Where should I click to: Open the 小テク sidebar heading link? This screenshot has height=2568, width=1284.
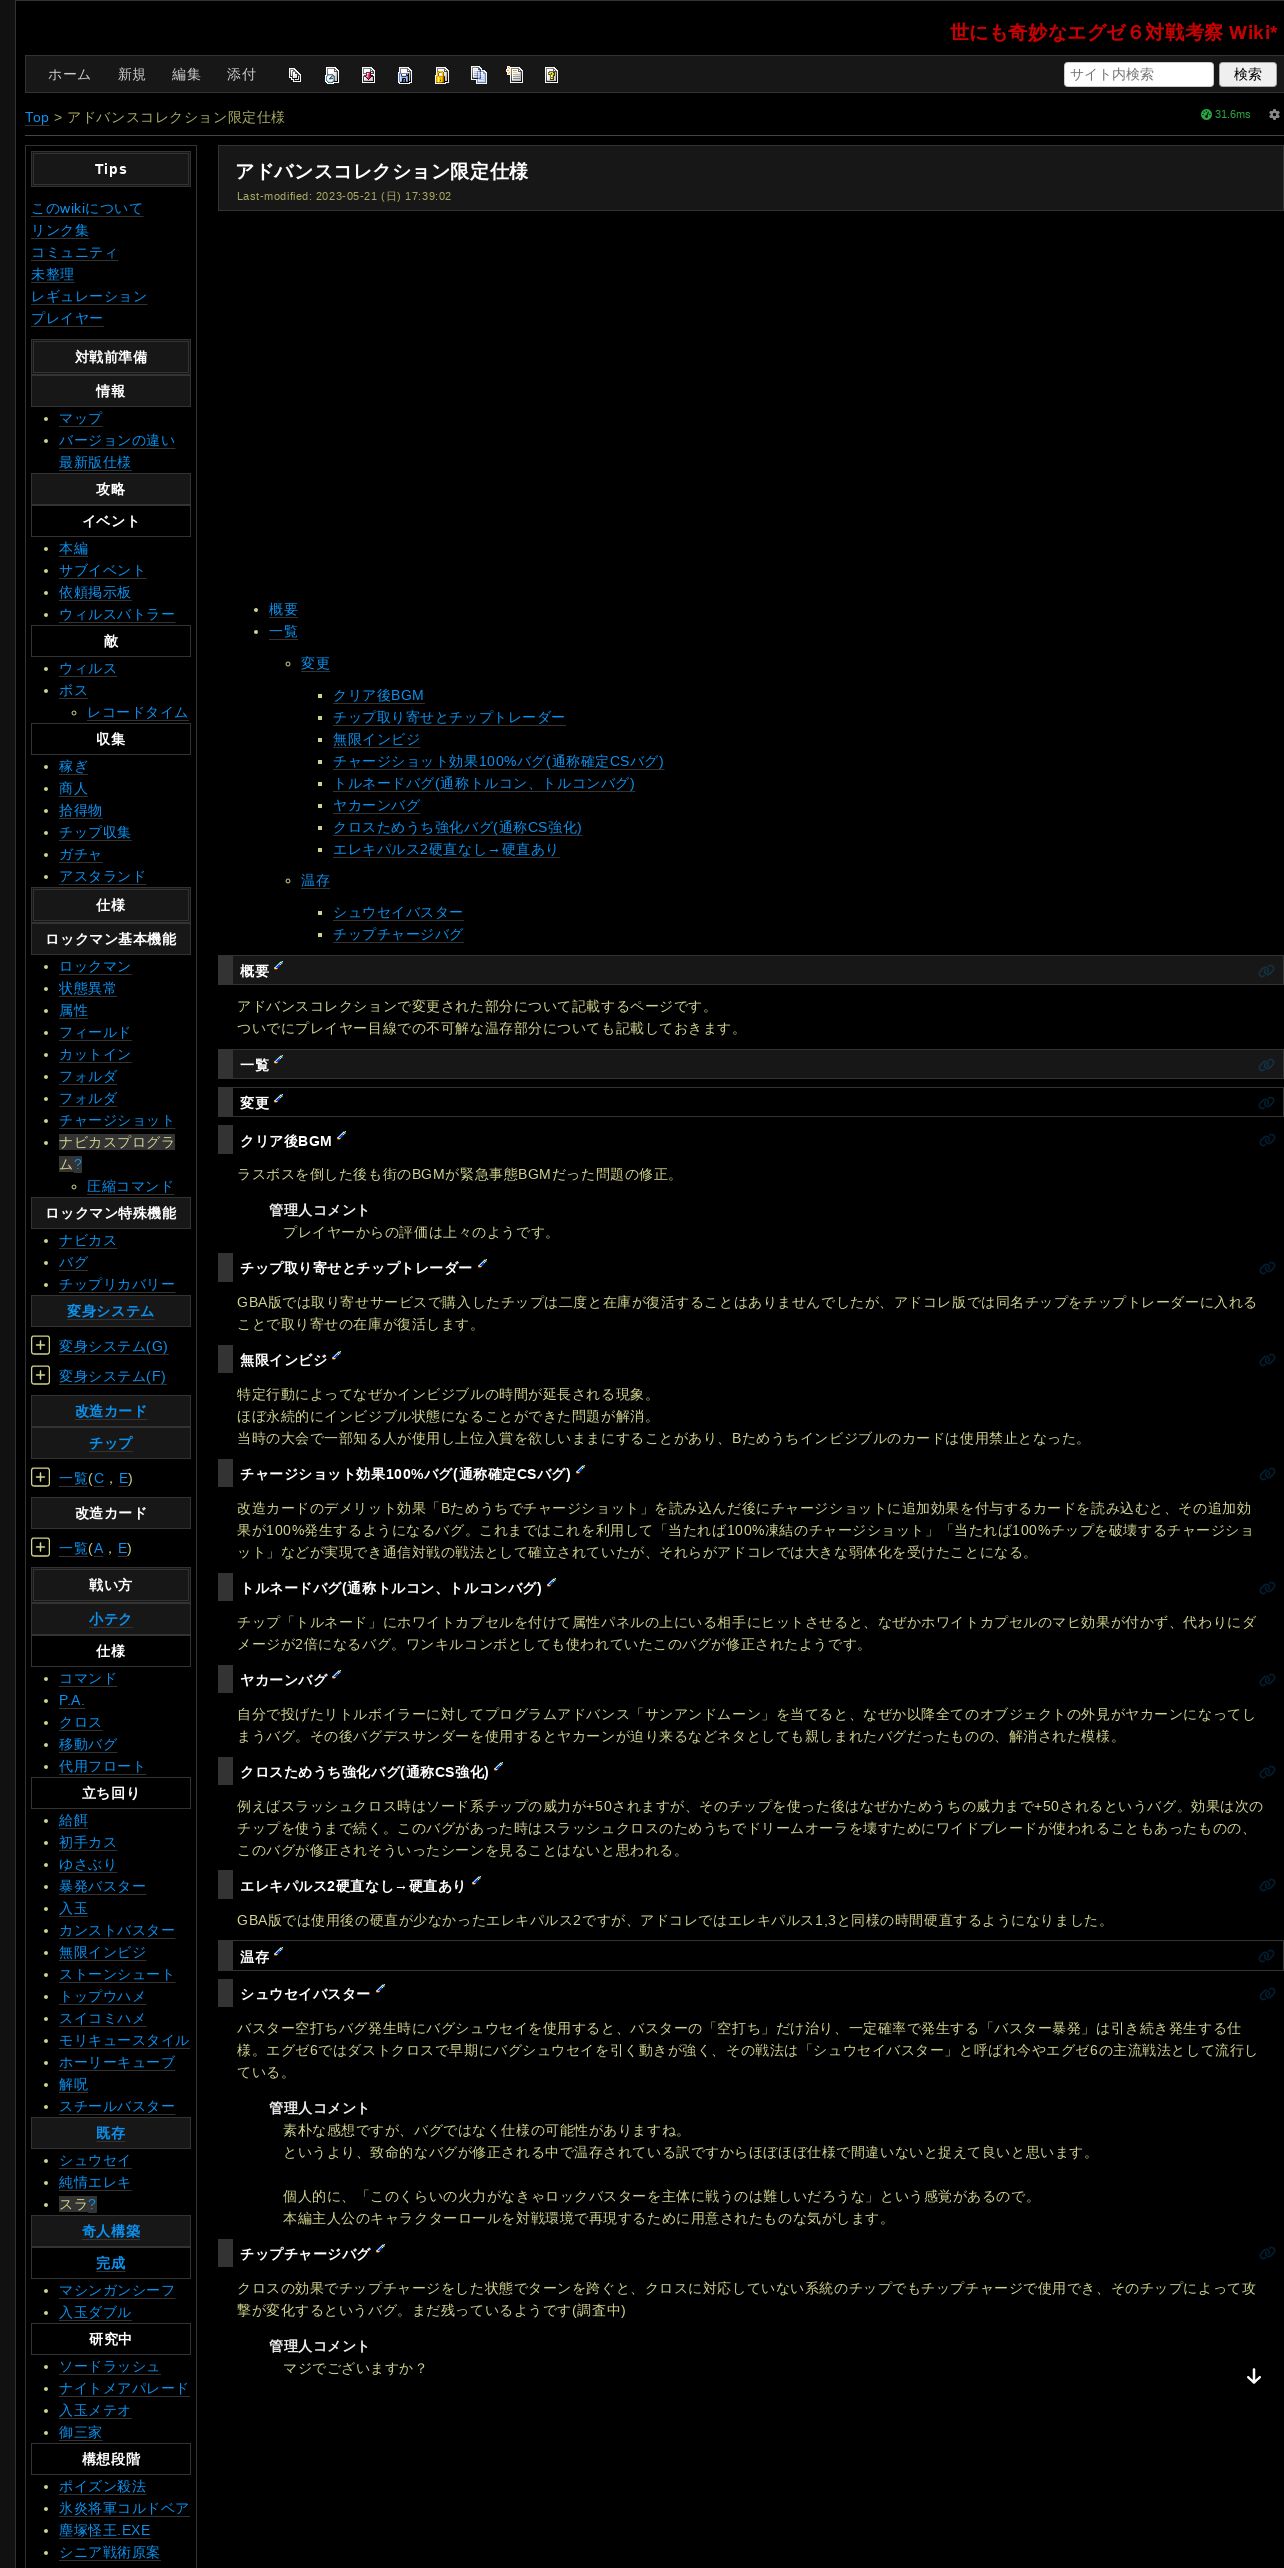coord(110,1619)
